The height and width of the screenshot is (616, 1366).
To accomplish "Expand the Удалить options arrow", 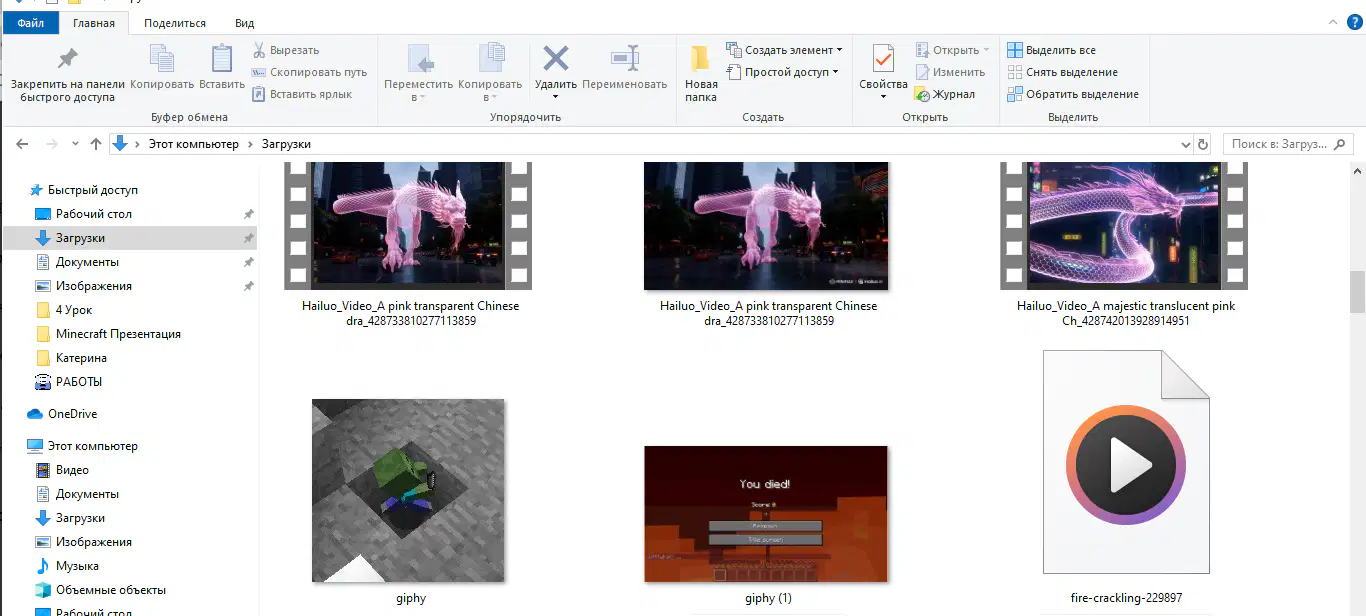I will pyautogui.click(x=555, y=97).
